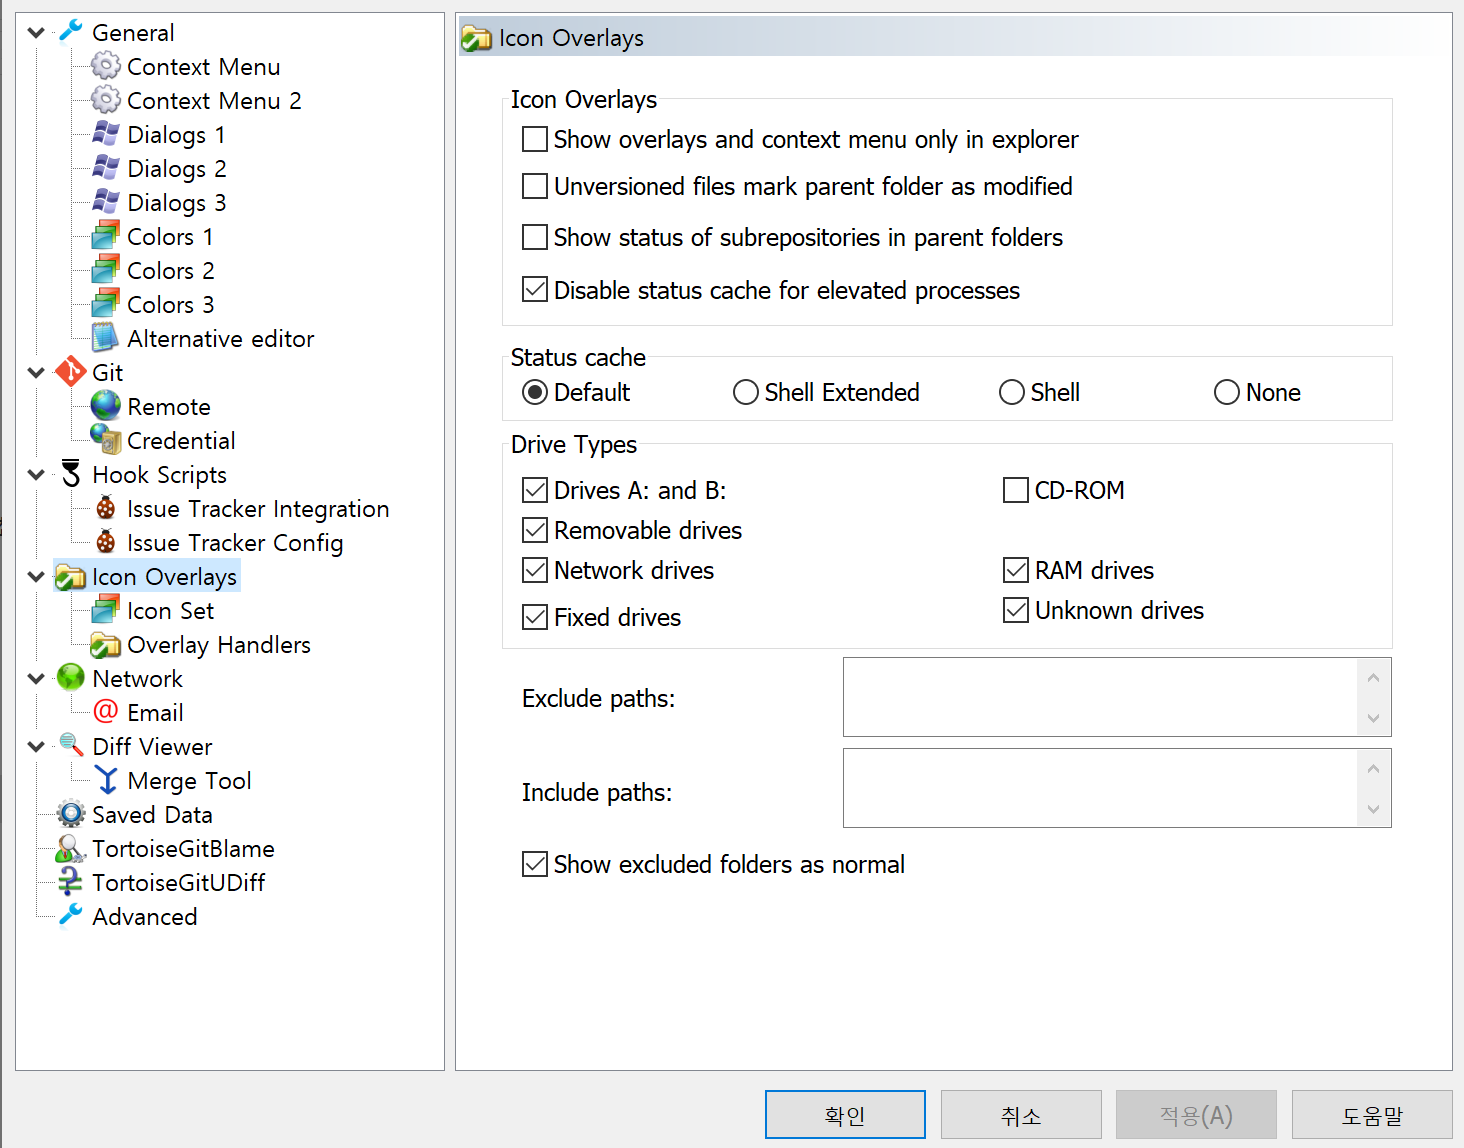The image size is (1464, 1148).
Task: Click the Colors 2 palette icon
Action: pos(106,270)
